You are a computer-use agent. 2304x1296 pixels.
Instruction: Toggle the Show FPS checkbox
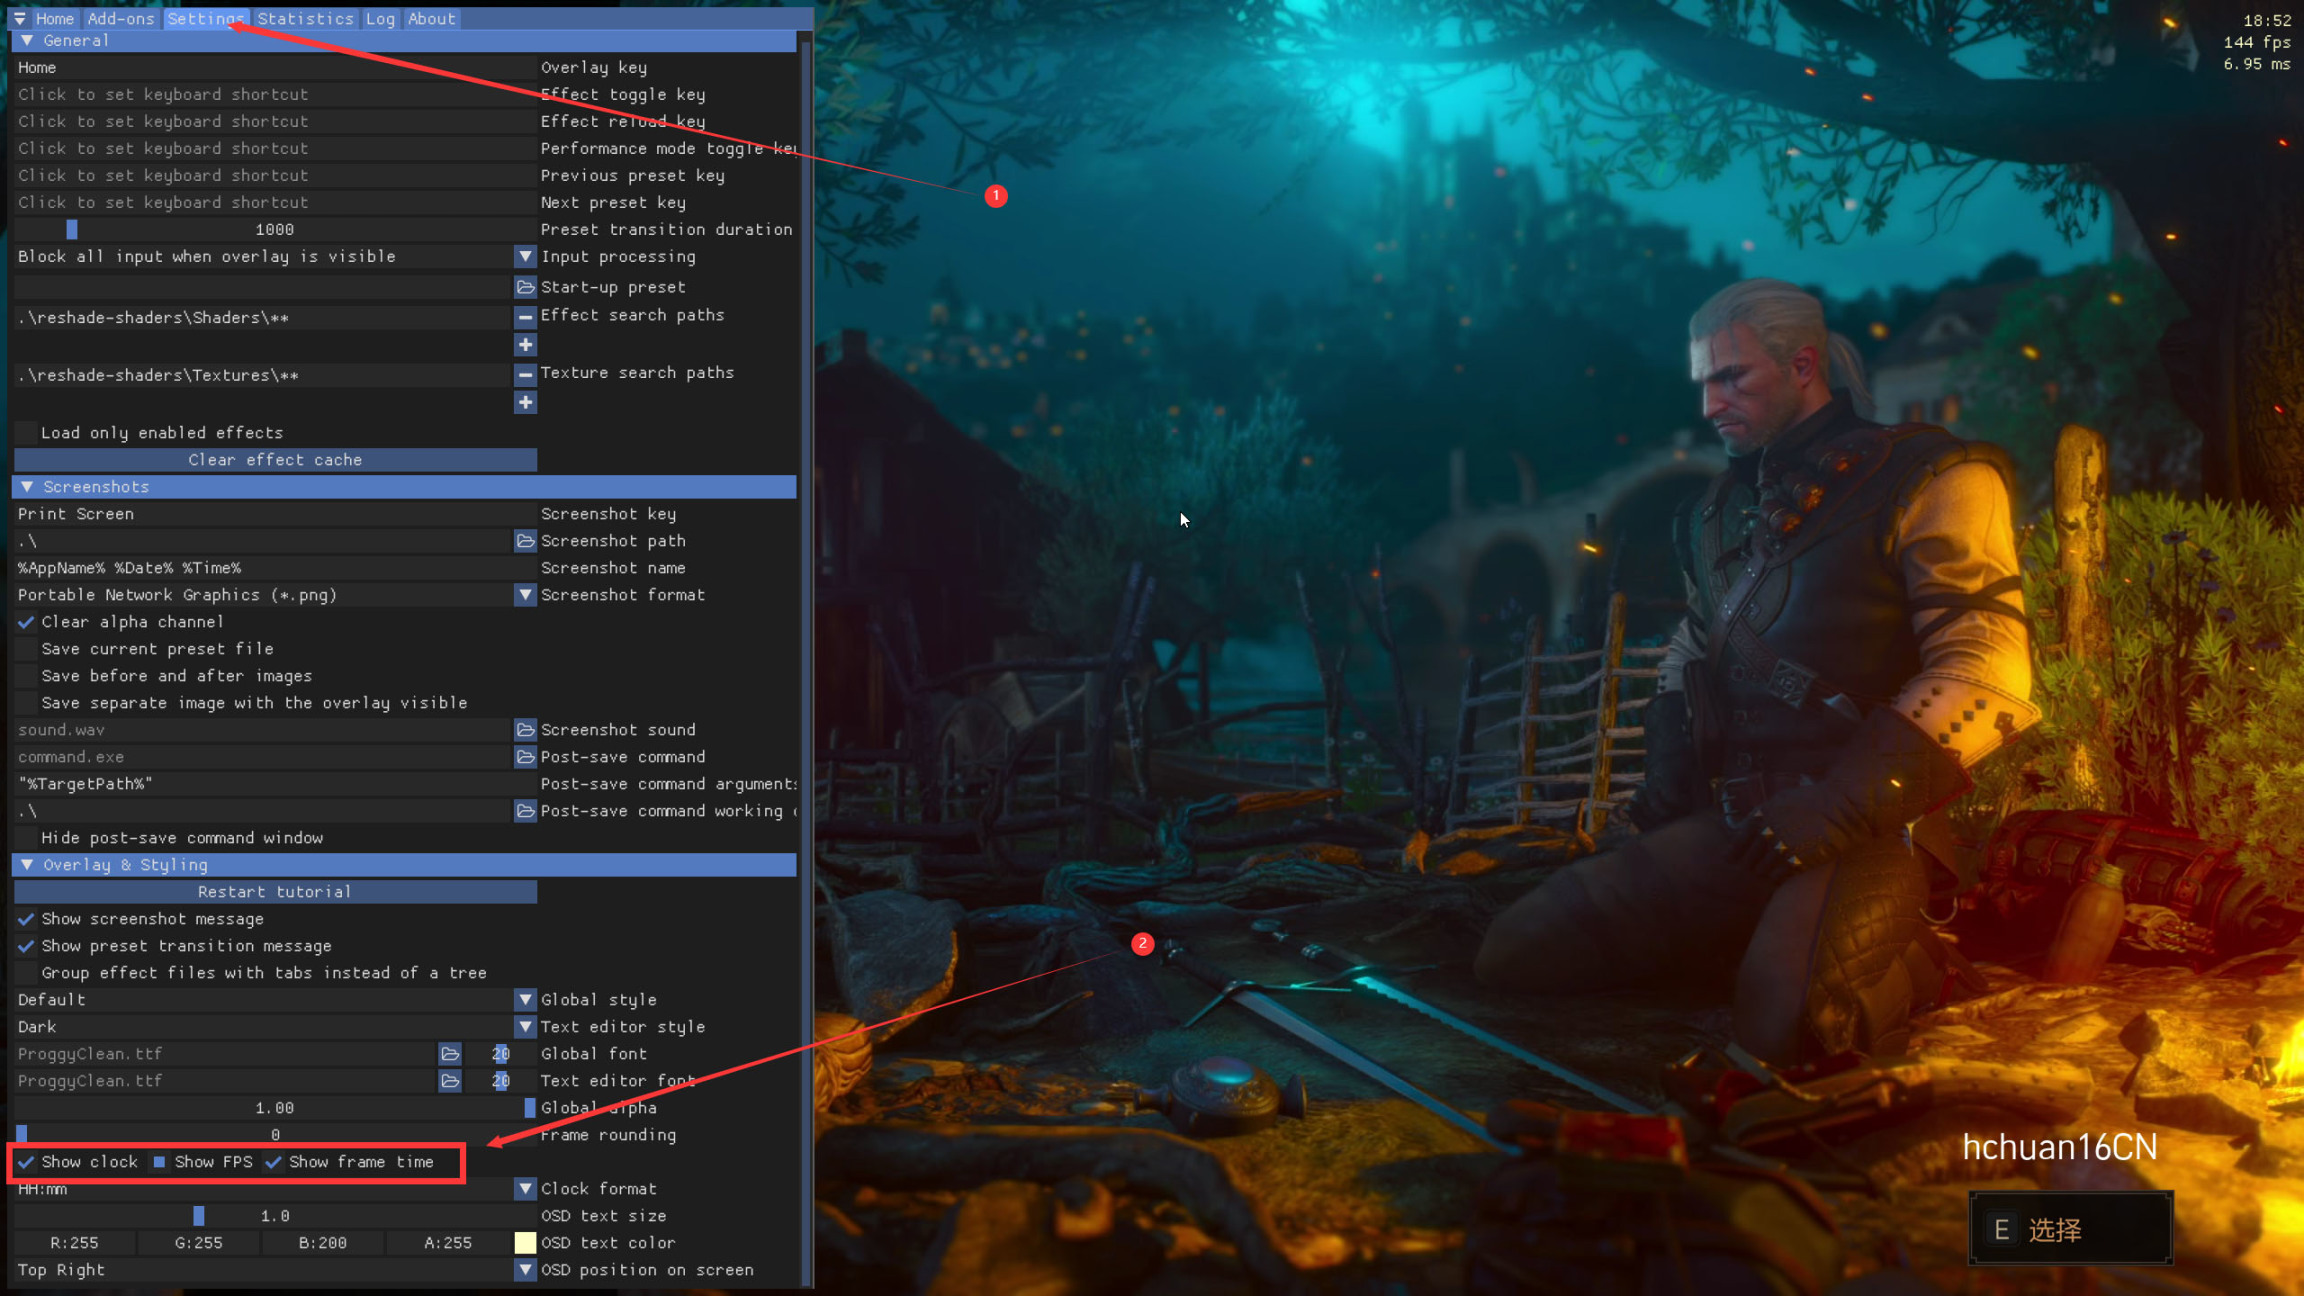click(160, 1162)
